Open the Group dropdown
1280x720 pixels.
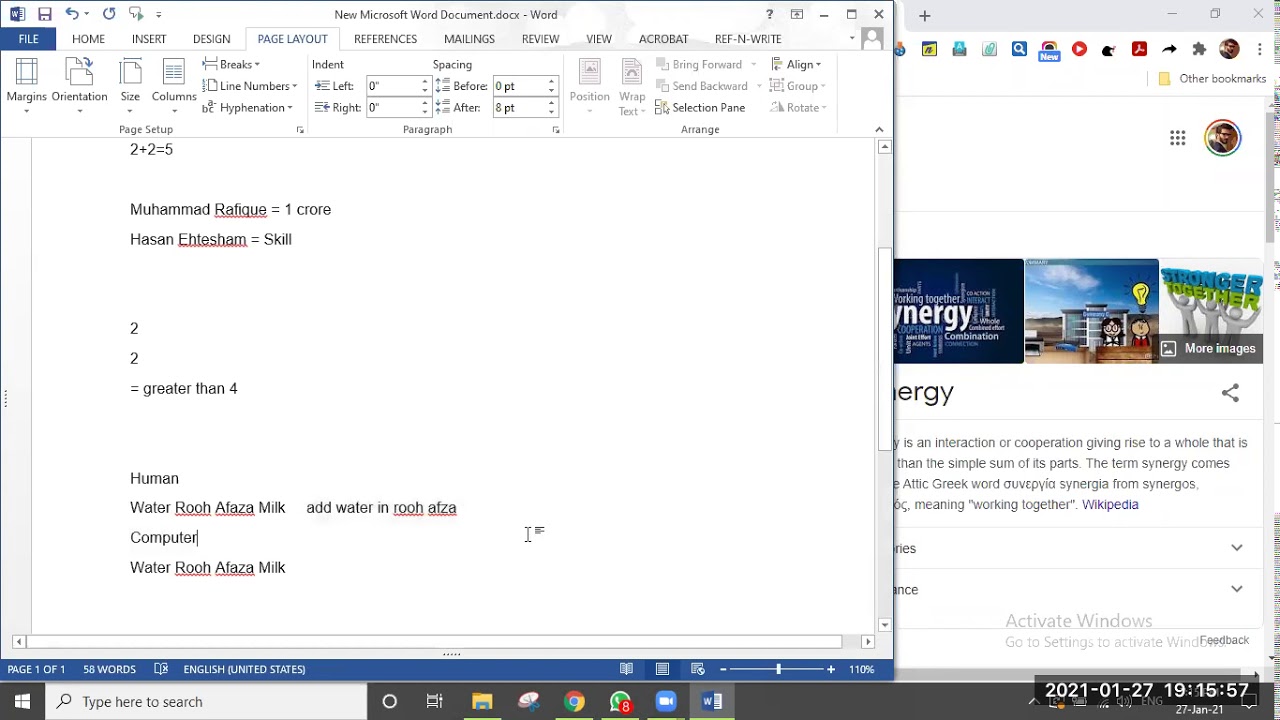[x=798, y=86]
